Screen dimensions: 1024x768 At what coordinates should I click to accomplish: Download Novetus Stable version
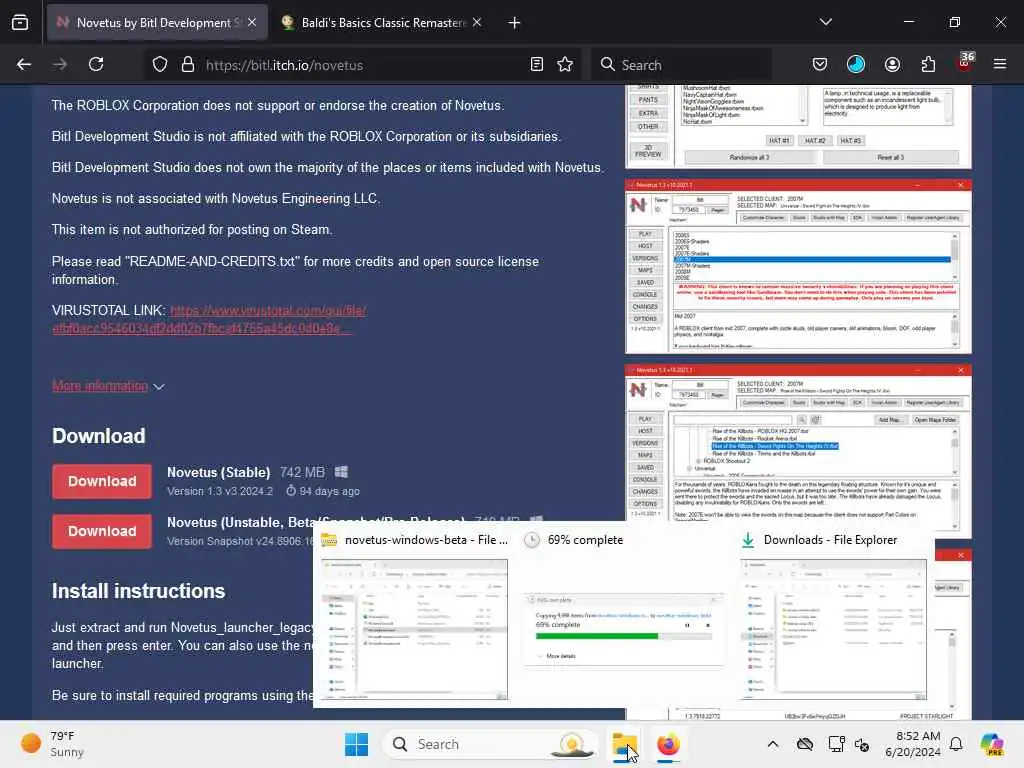coord(102,481)
